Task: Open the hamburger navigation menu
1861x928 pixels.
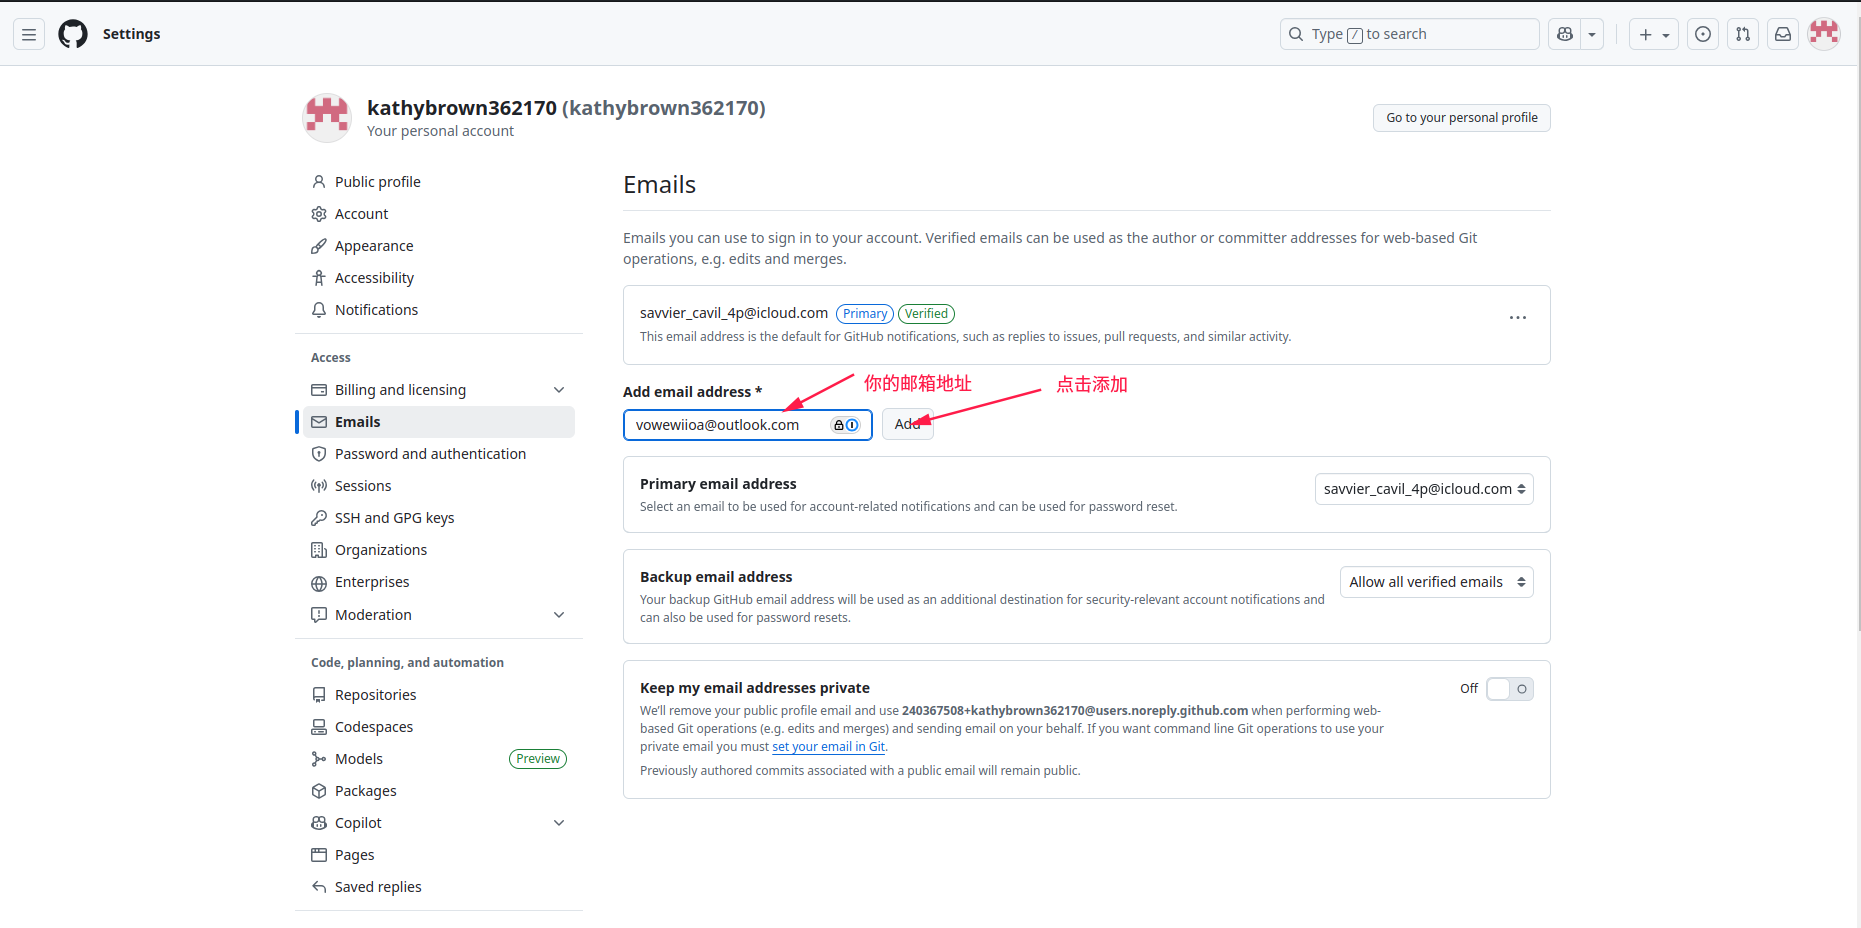Action: coord(29,34)
